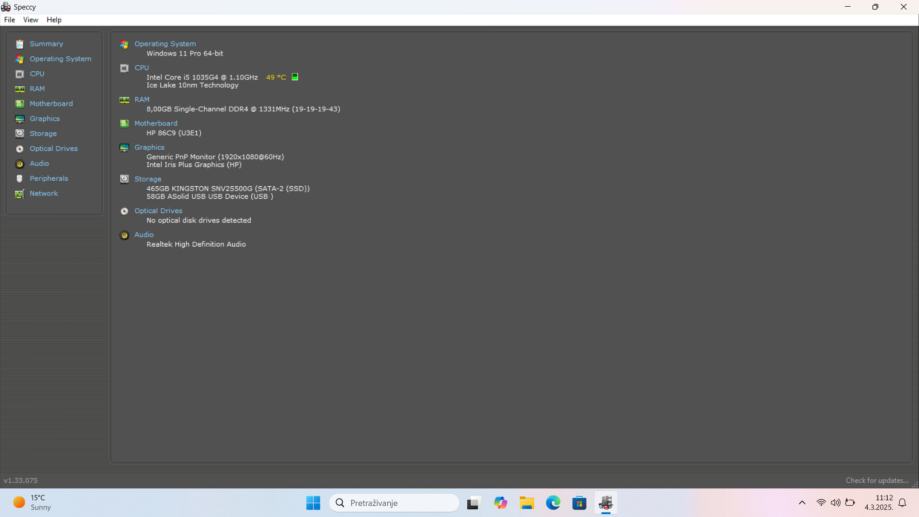Select CPU in the sidebar
The width and height of the screenshot is (919, 517).
(37, 74)
